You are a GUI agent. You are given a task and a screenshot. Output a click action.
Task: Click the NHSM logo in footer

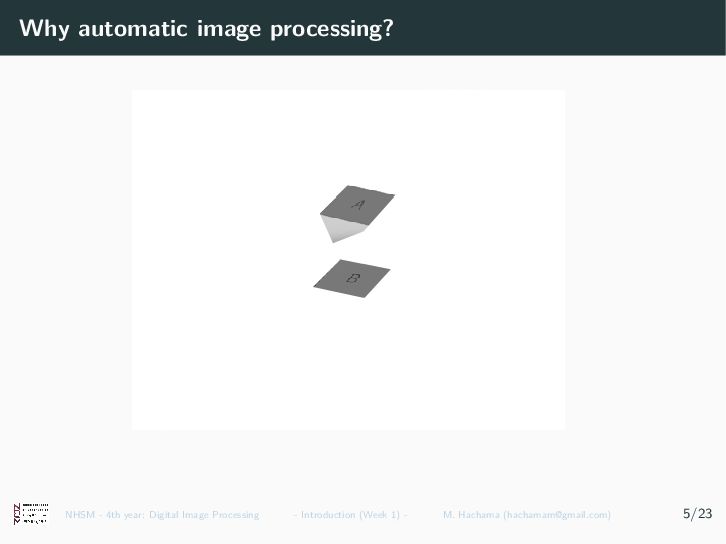[x=31, y=513]
